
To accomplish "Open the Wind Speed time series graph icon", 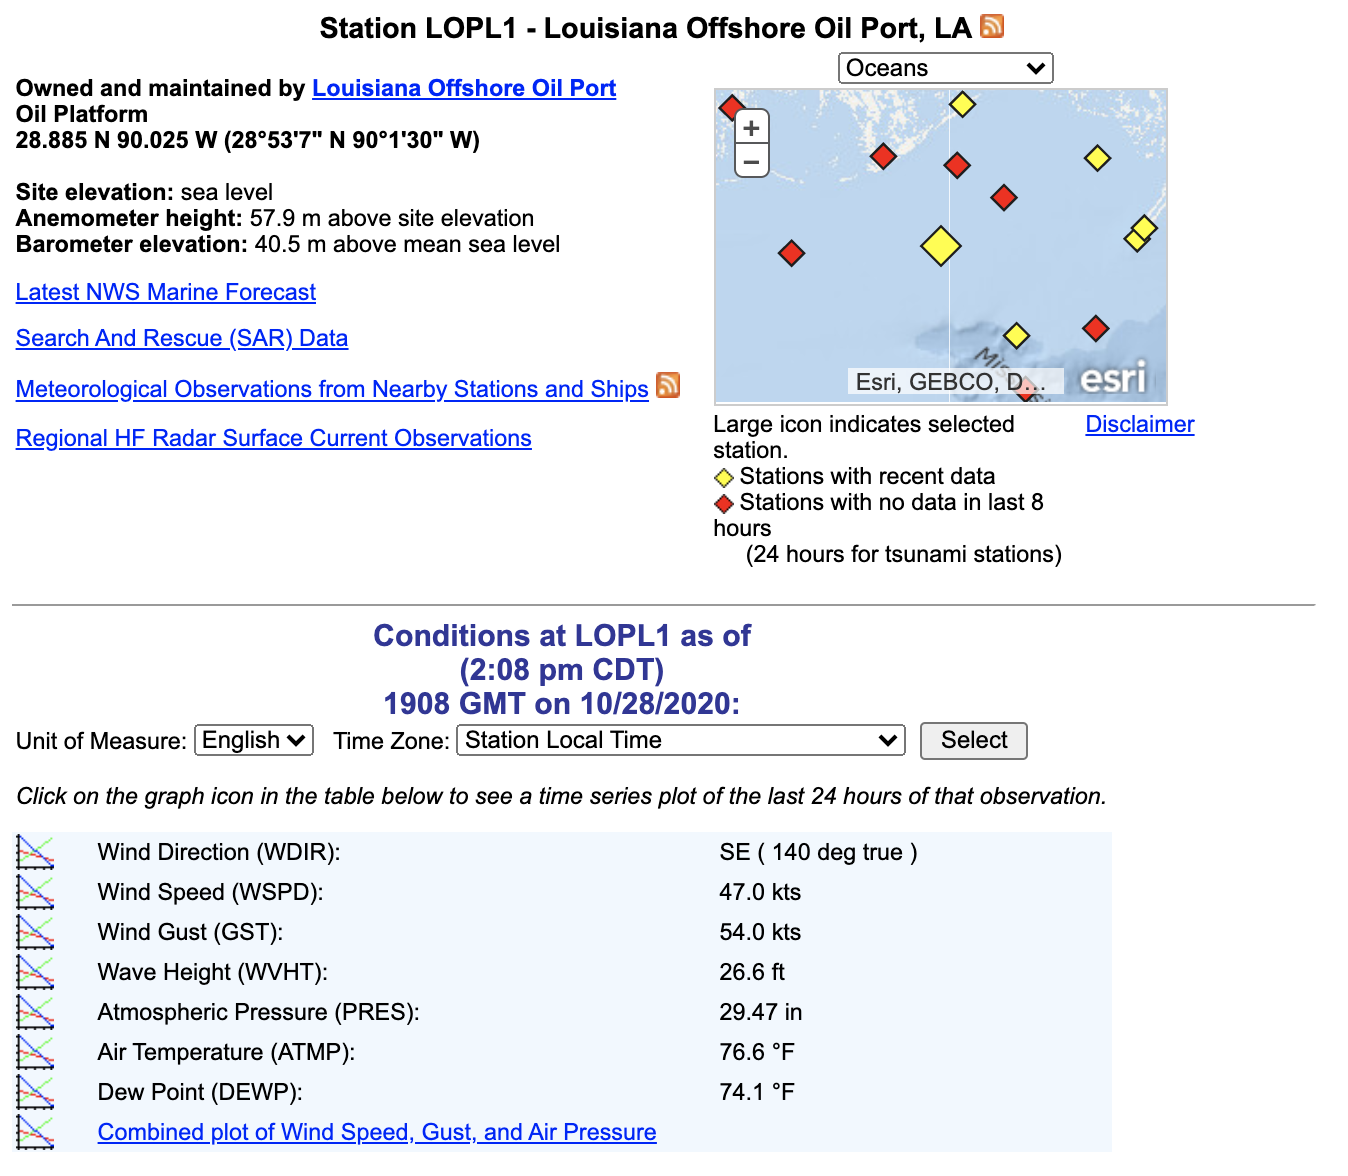I will click(x=35, y=892).
